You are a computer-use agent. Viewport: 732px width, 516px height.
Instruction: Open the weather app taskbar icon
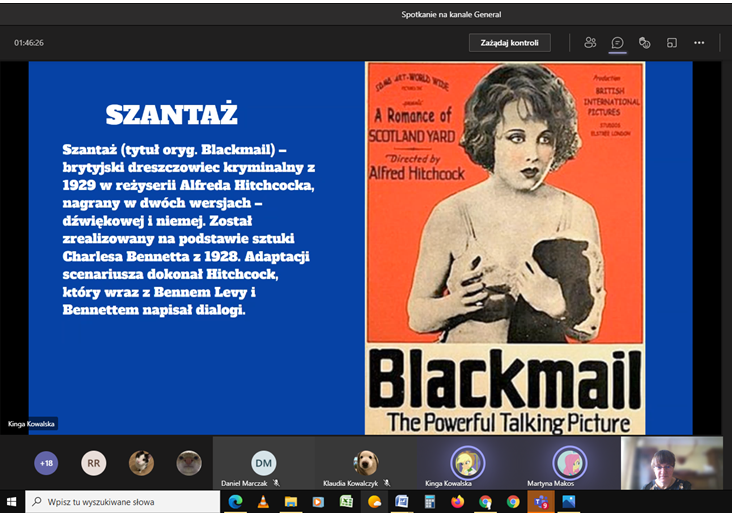pyautogui.click(x=374, y=502)
